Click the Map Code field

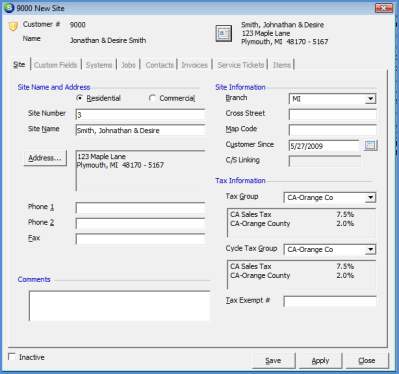click(333, 130)
